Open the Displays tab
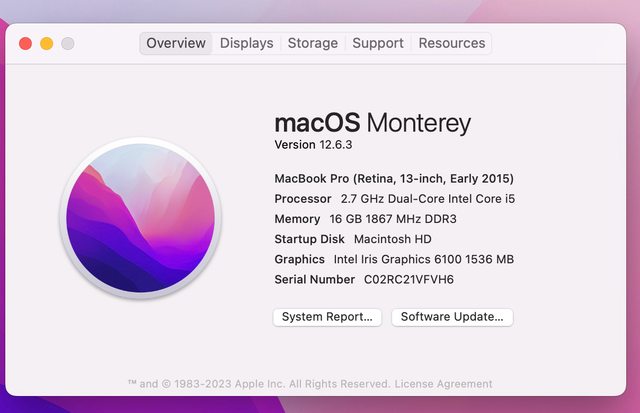 [246, 43]
